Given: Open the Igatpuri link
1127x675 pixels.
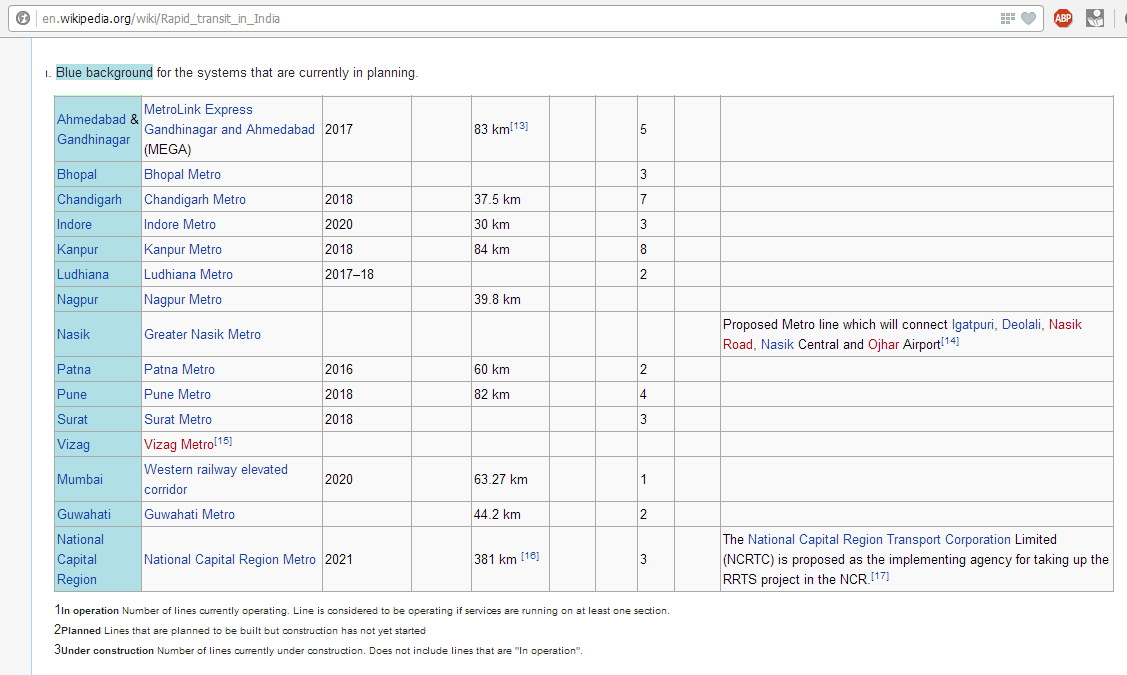Looking at the screenshot, I should tap(972, 324).
